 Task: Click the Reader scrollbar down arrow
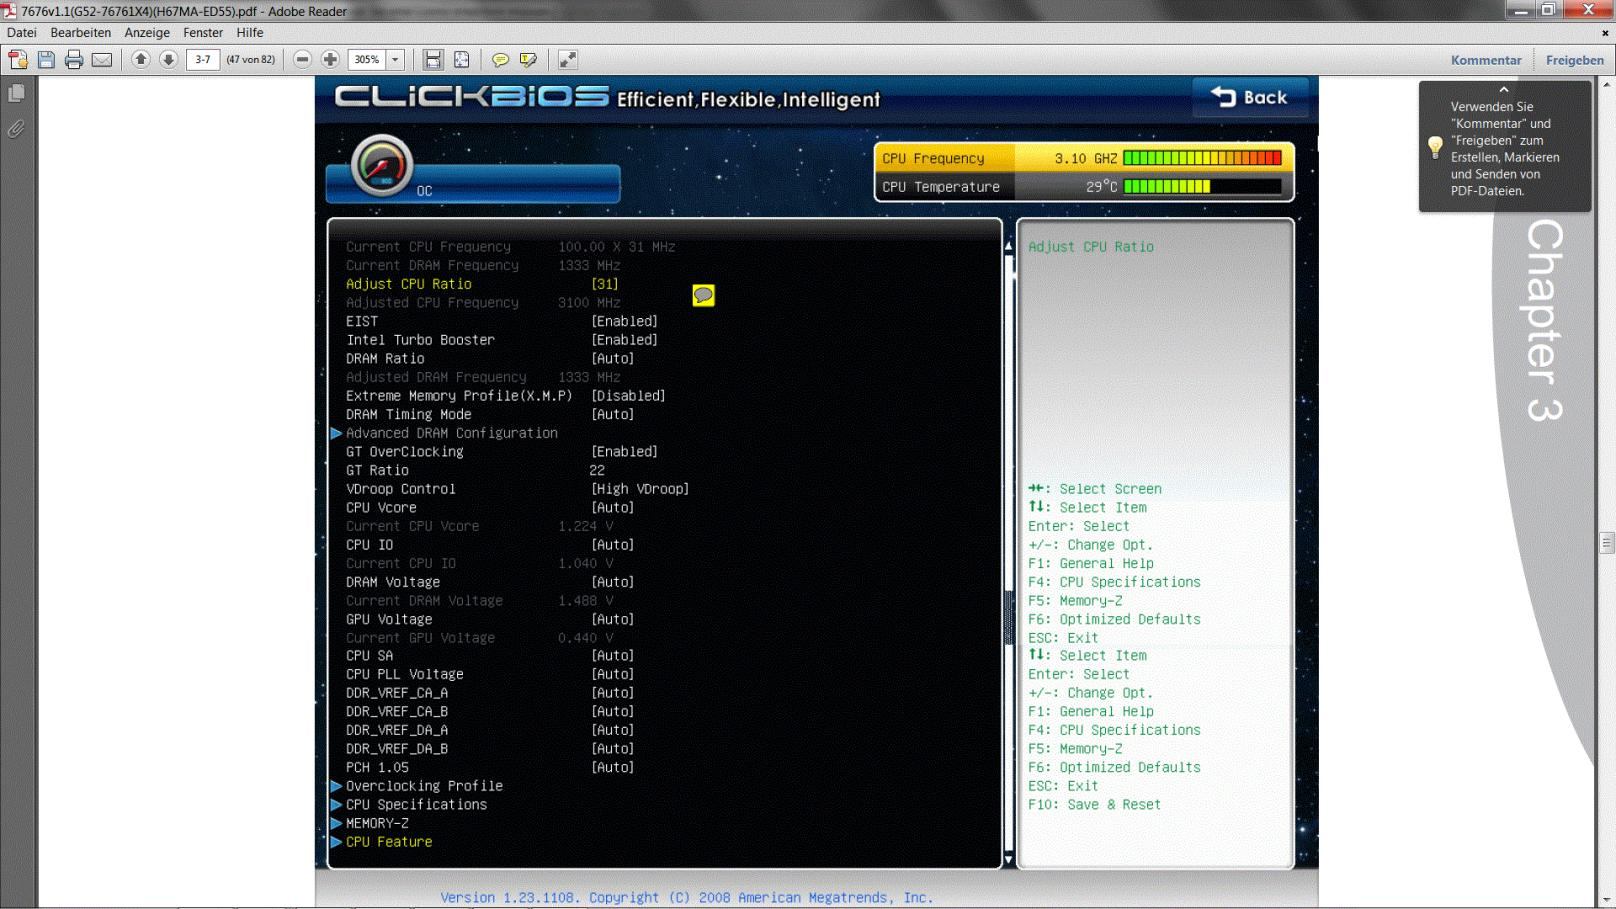click(x=1607, y=899)
